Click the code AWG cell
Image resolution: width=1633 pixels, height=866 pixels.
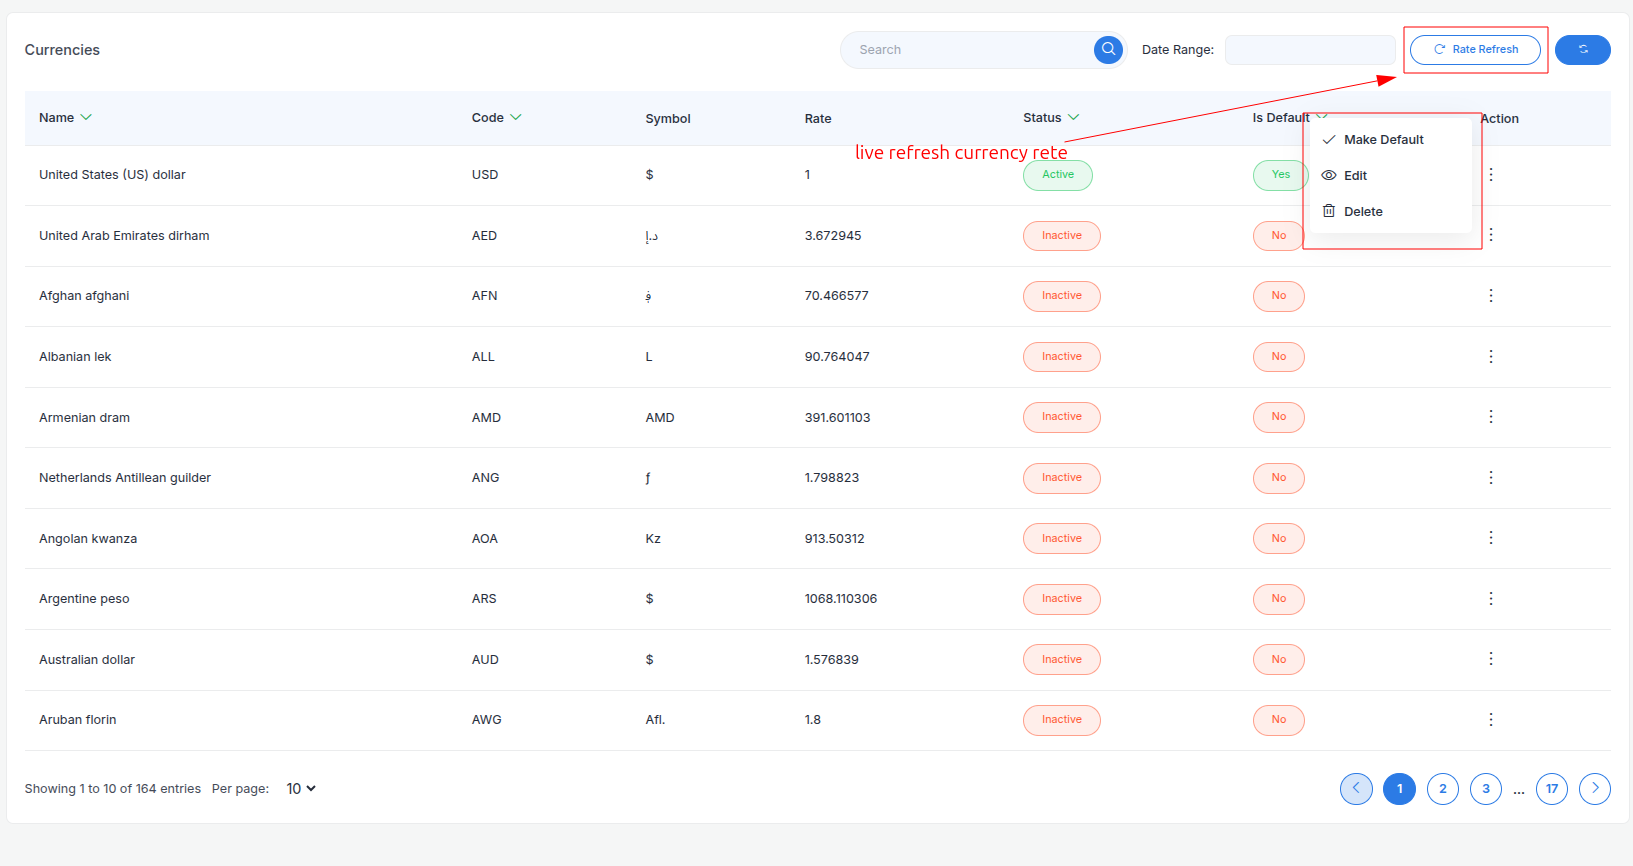click(487, 720)
